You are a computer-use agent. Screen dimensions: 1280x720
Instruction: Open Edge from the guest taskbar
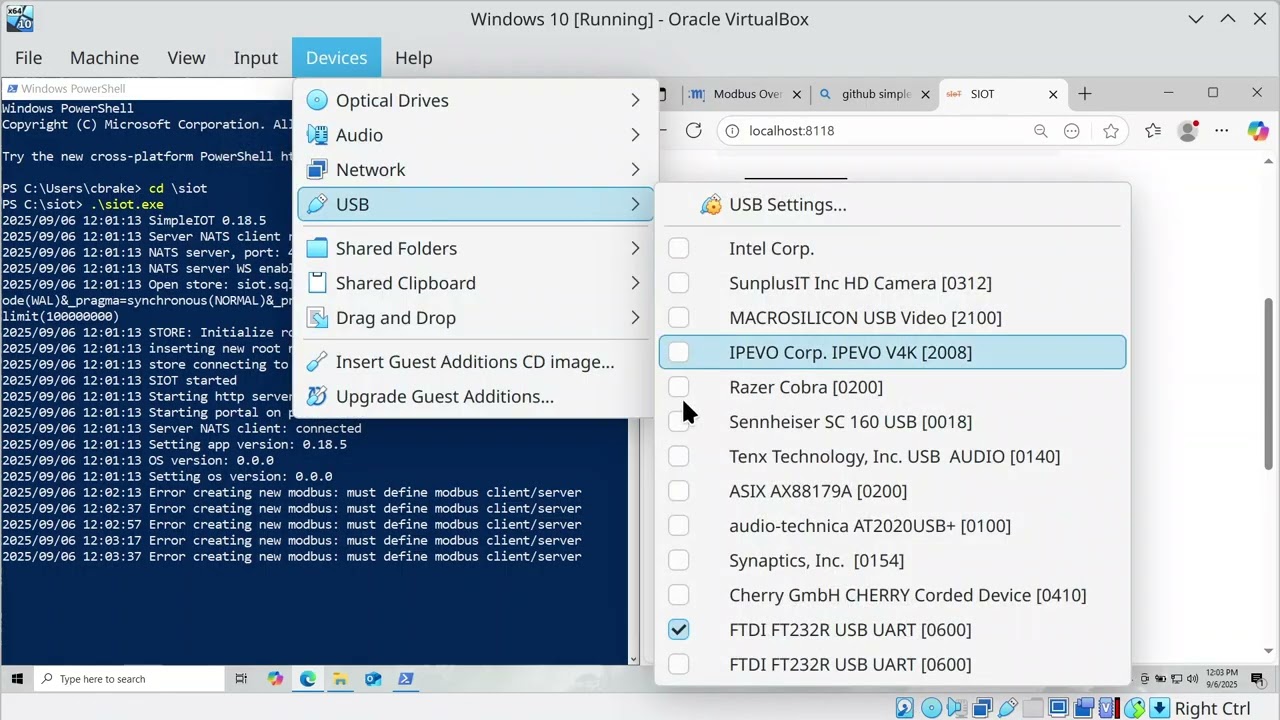point(307,679)
